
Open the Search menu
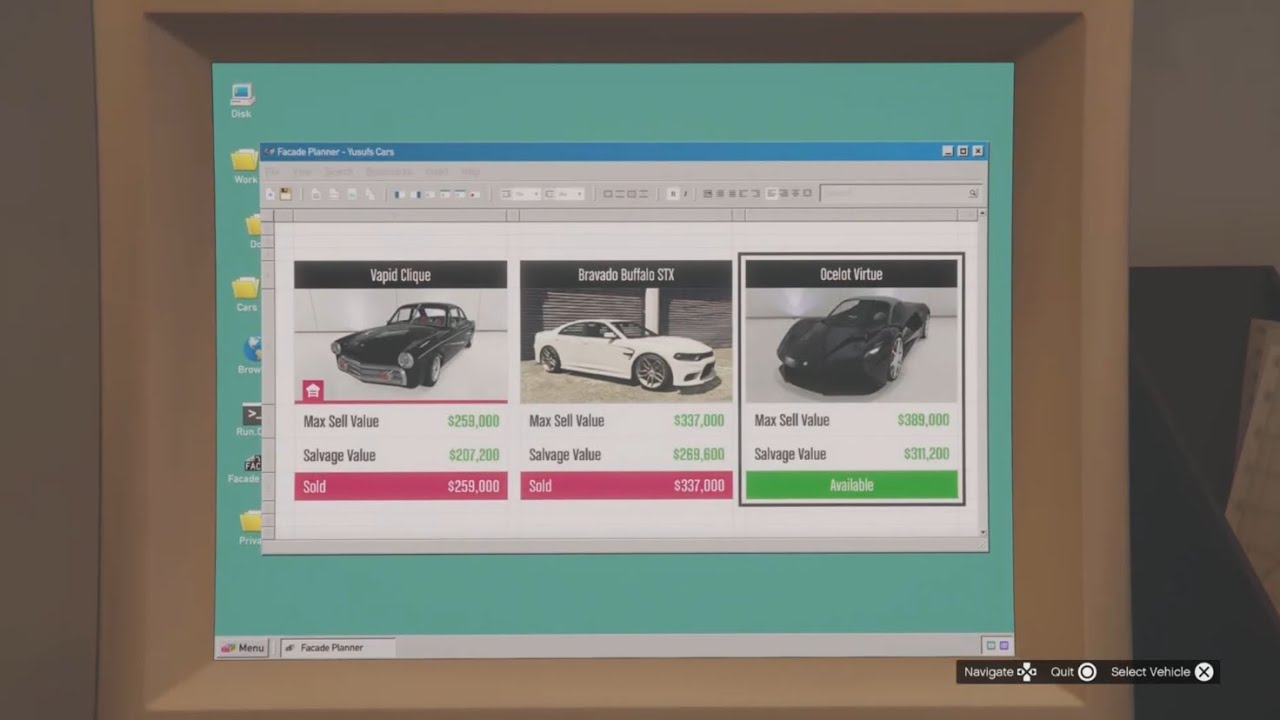(x=338, y=172)
